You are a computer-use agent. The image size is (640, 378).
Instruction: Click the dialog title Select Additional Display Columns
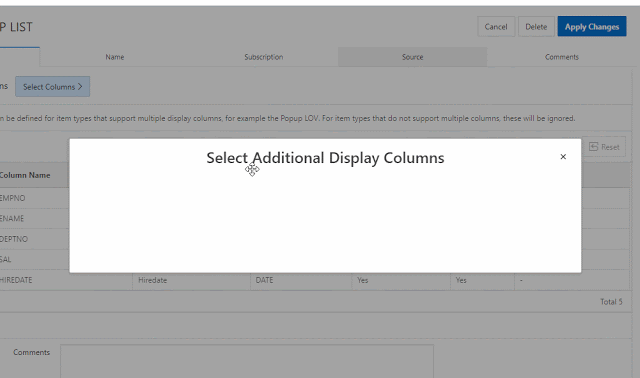pyautogui.click(x=325, y=158)
